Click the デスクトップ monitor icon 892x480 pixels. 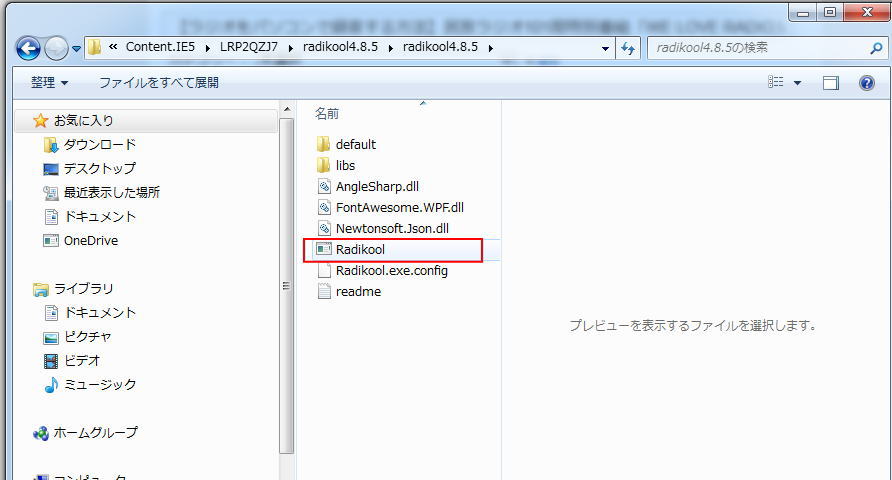(51, 169)
